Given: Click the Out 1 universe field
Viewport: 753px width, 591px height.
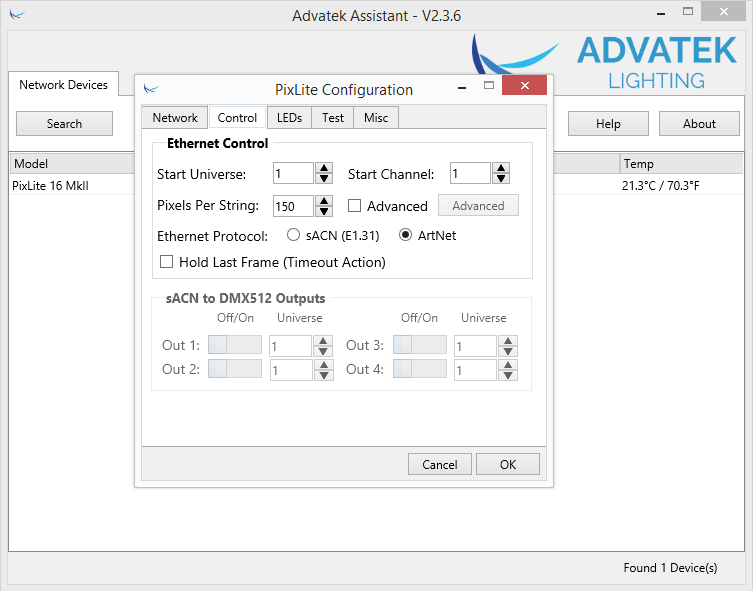Looking at the screenshot, I should [291, 346].
